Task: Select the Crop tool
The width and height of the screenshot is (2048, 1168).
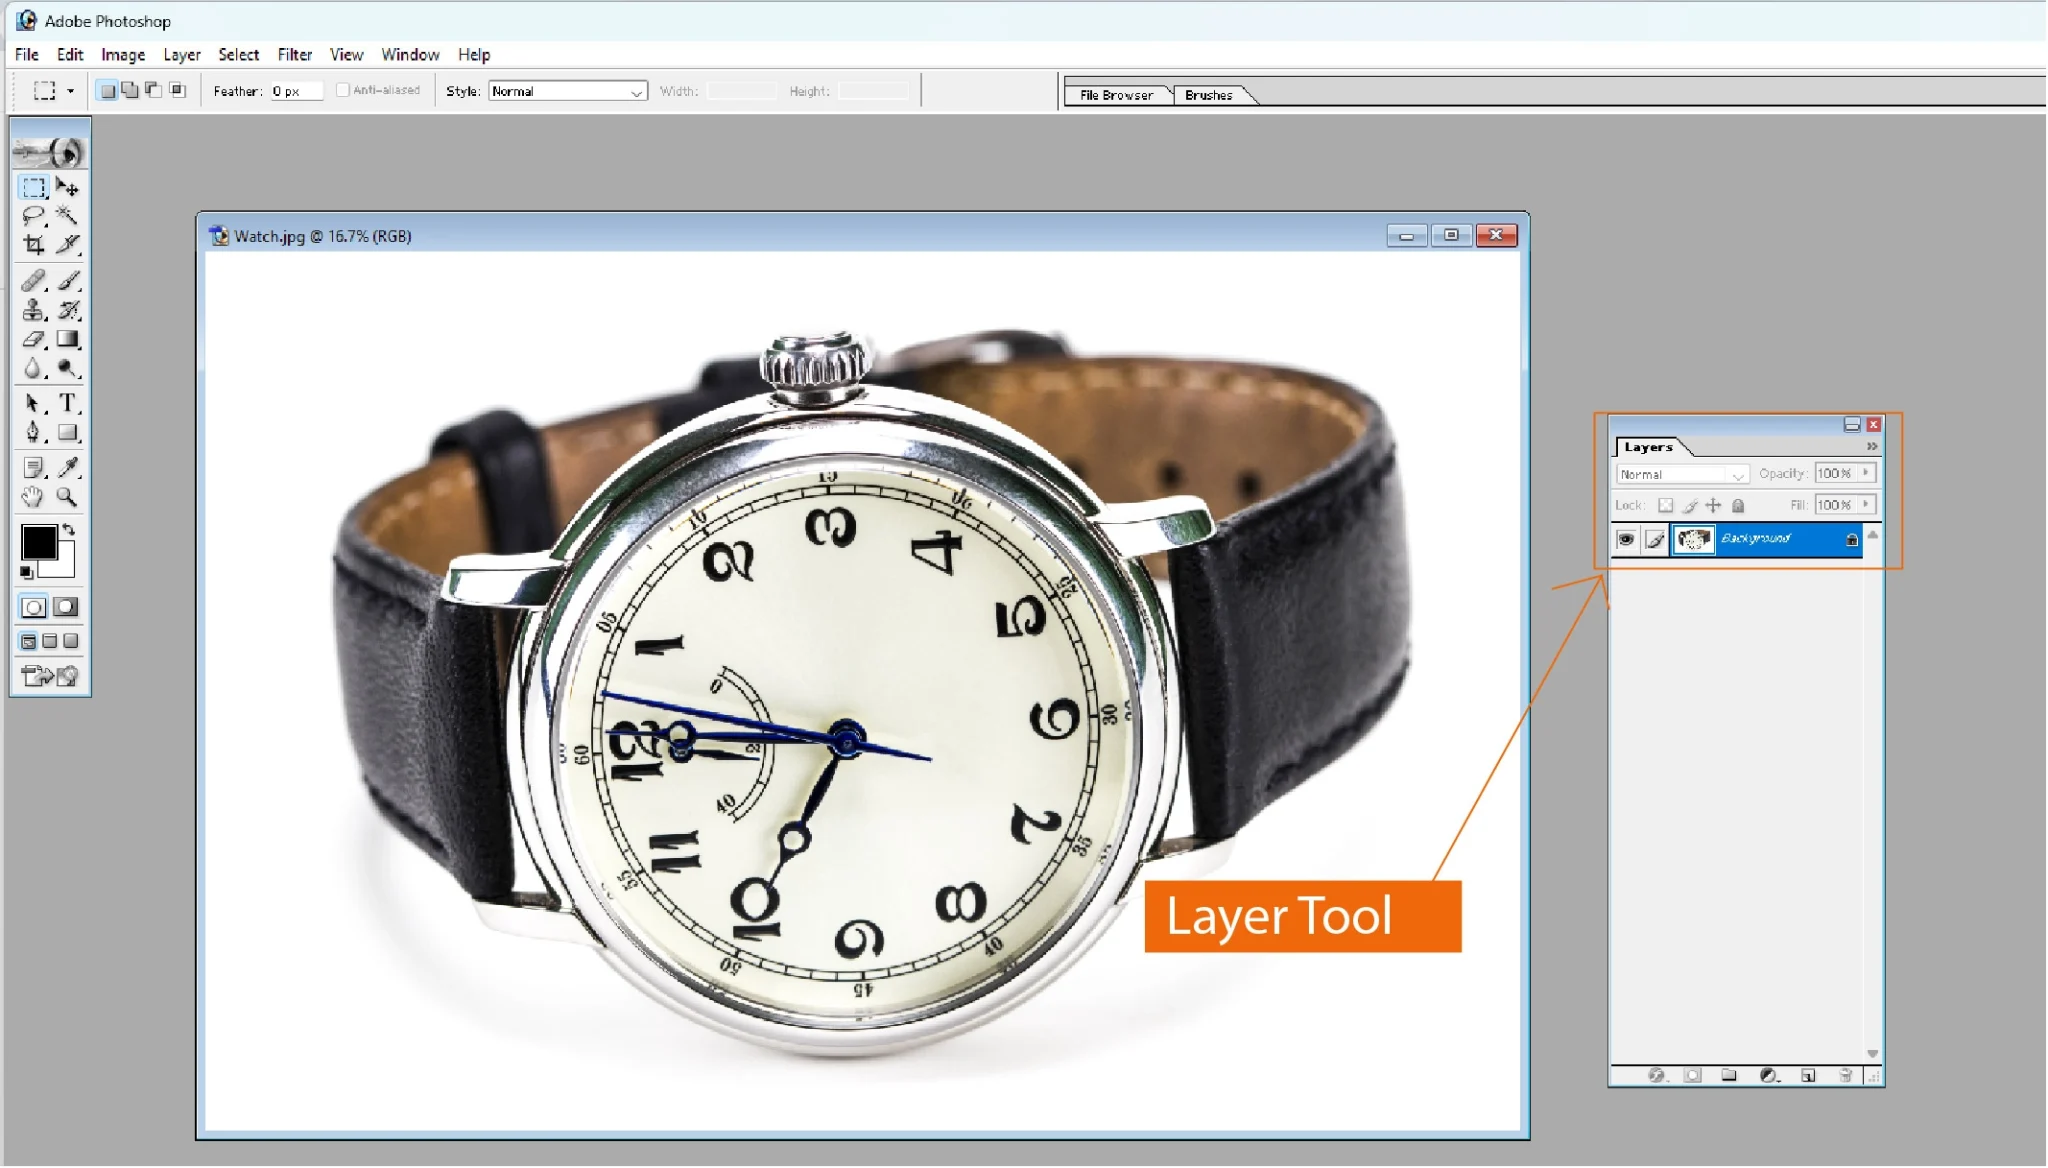Action: tap(33, 244)
